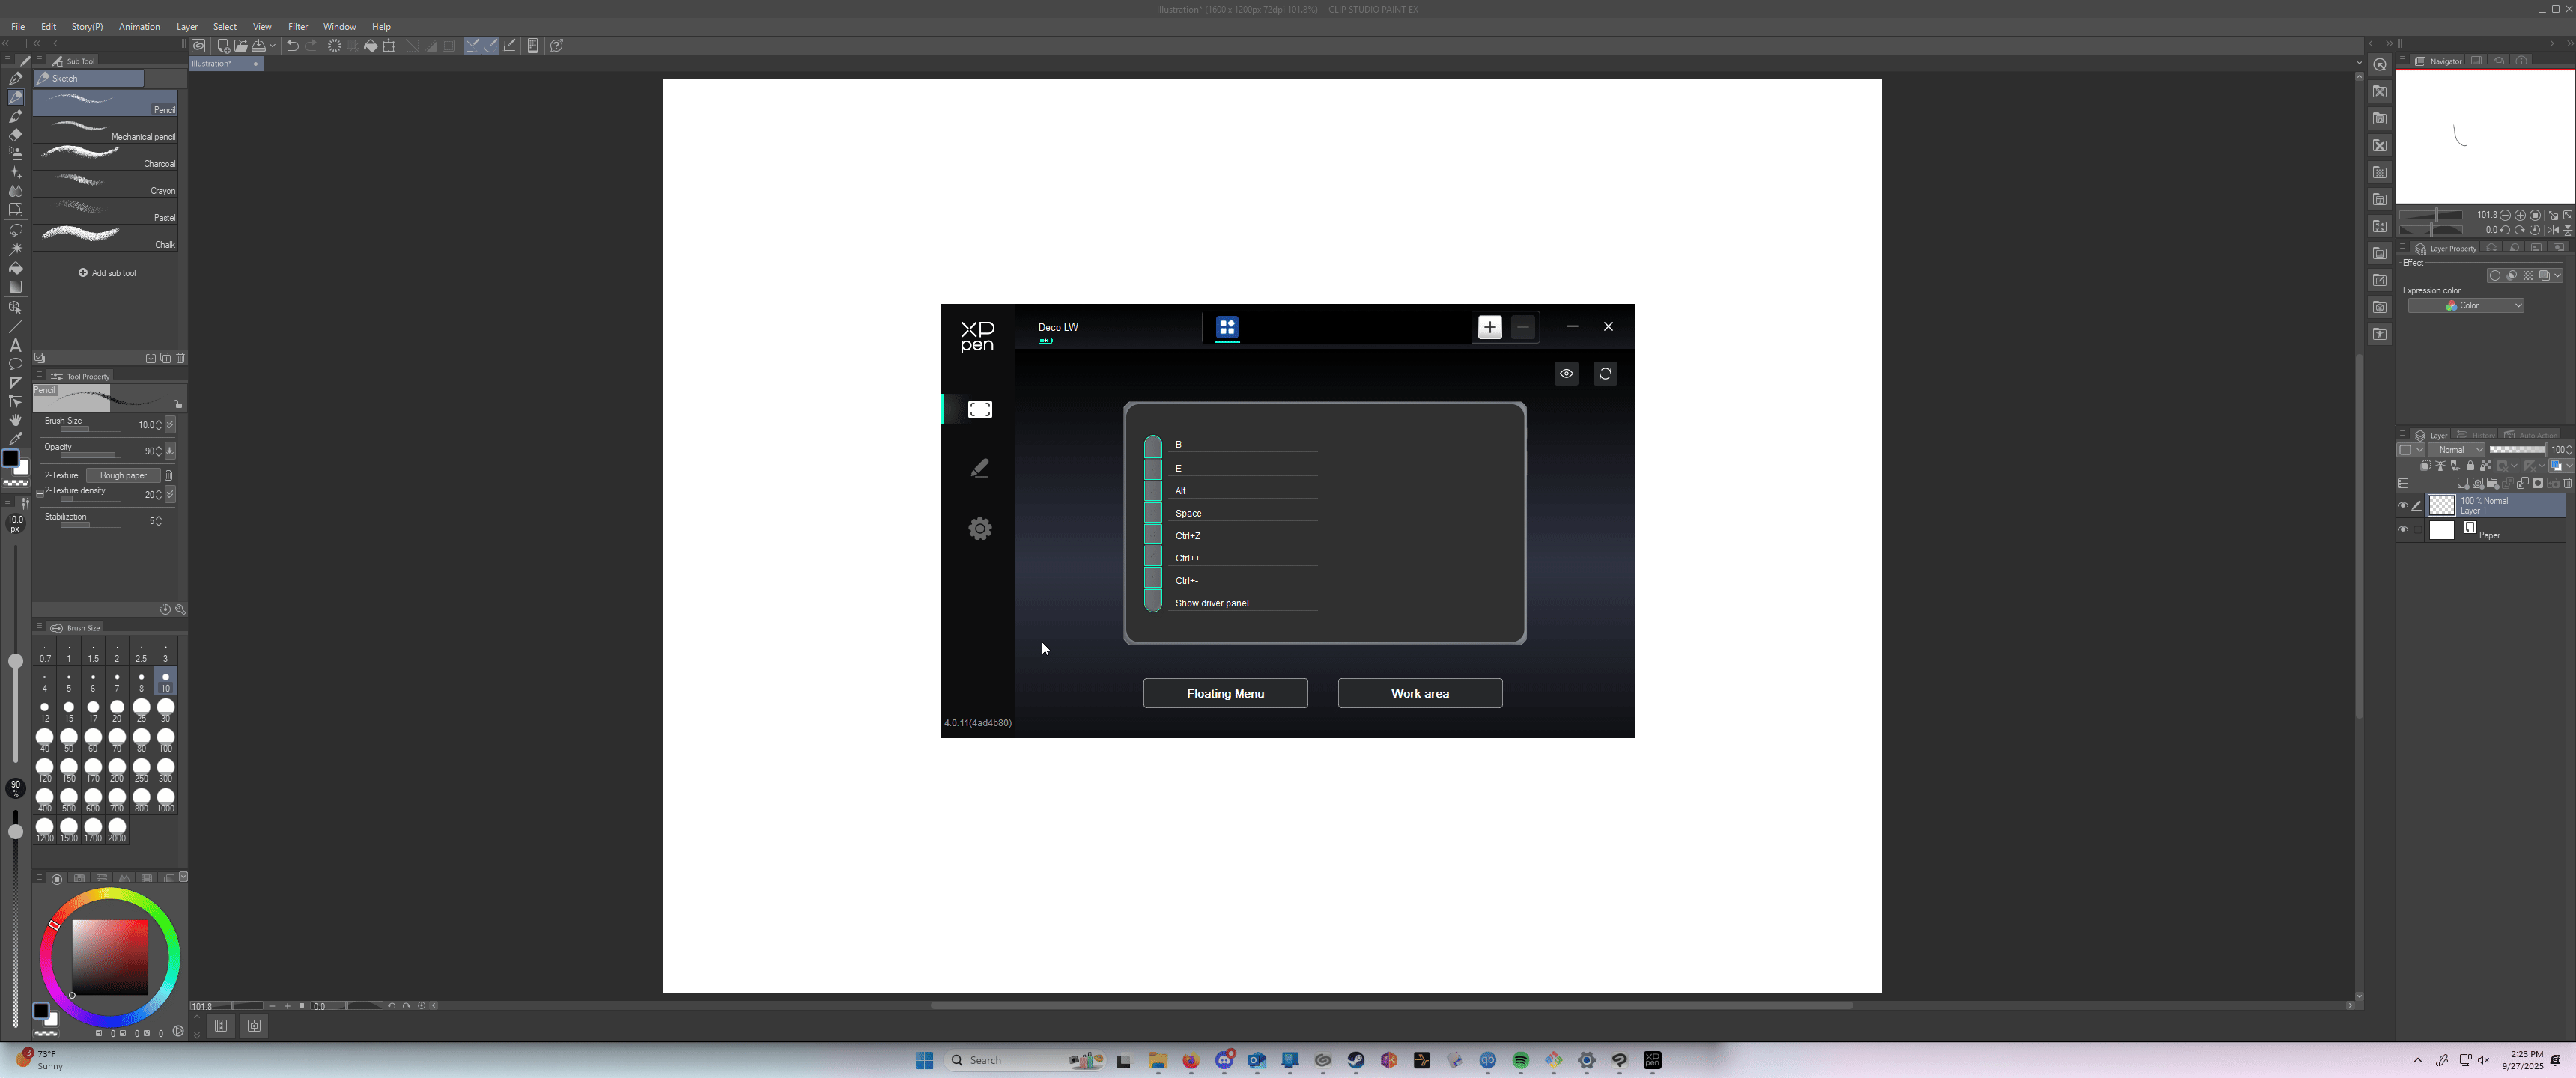Open pen settings in XP-Pen sidebar
Viewport: 2576px width, 1078px height.
click(x=979, y=468)
